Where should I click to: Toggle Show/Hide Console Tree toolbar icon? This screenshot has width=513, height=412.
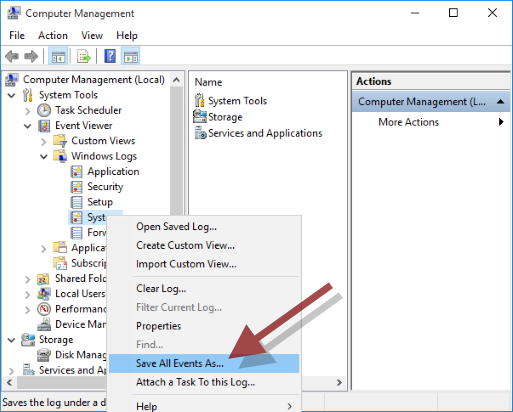58,56
